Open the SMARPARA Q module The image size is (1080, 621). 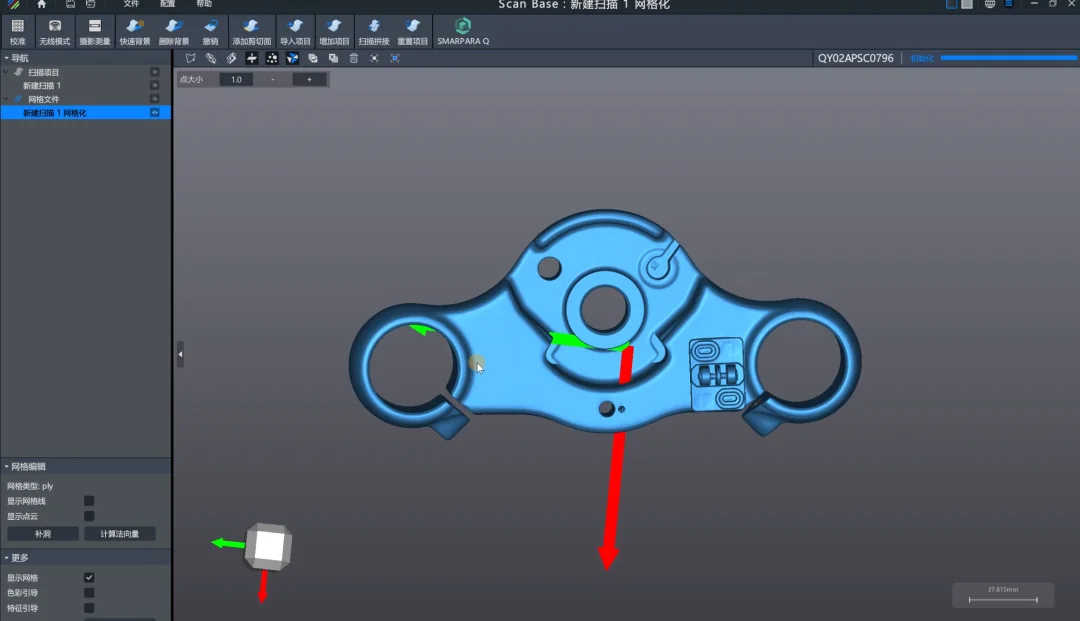pyautogui.click(x=463, y=32)
